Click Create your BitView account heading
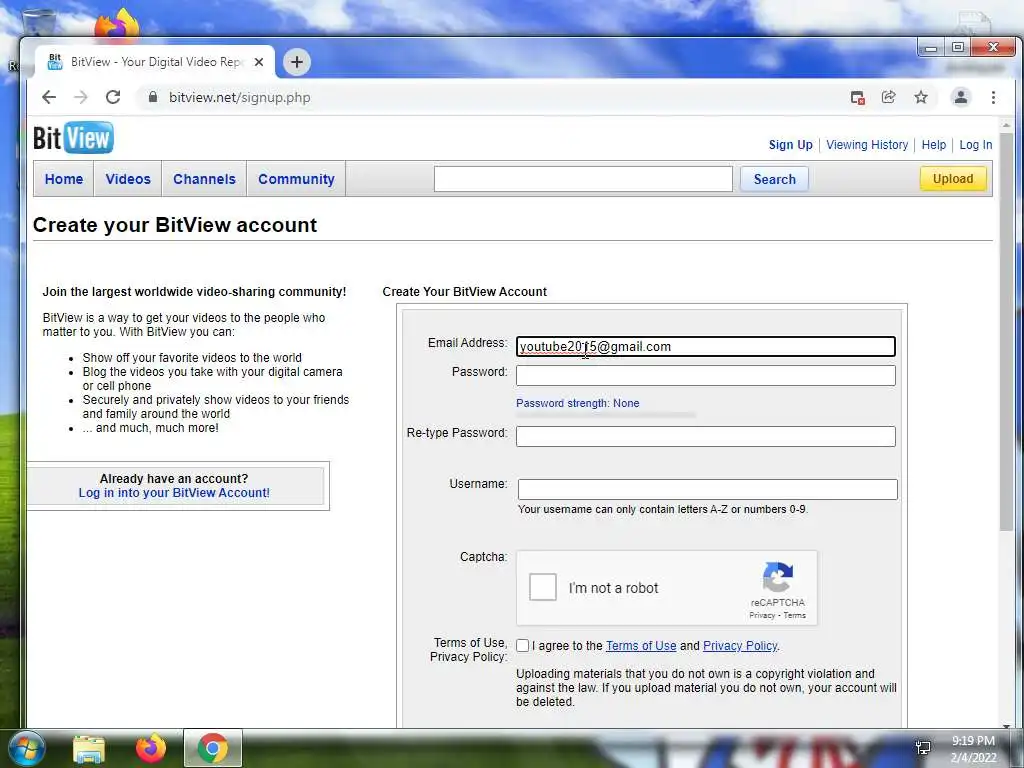The width and height of the screenshot is (1024, 768). click(175, 225)
